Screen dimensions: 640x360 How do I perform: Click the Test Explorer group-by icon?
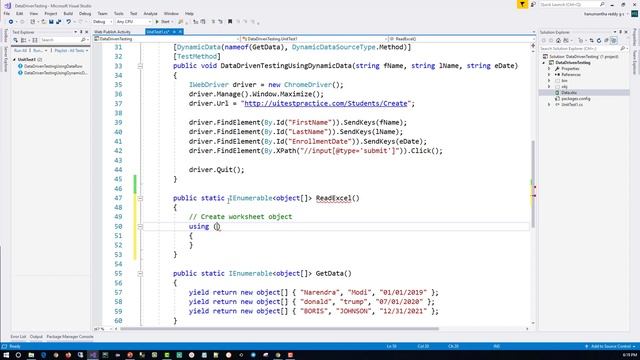tap(24, 40)
